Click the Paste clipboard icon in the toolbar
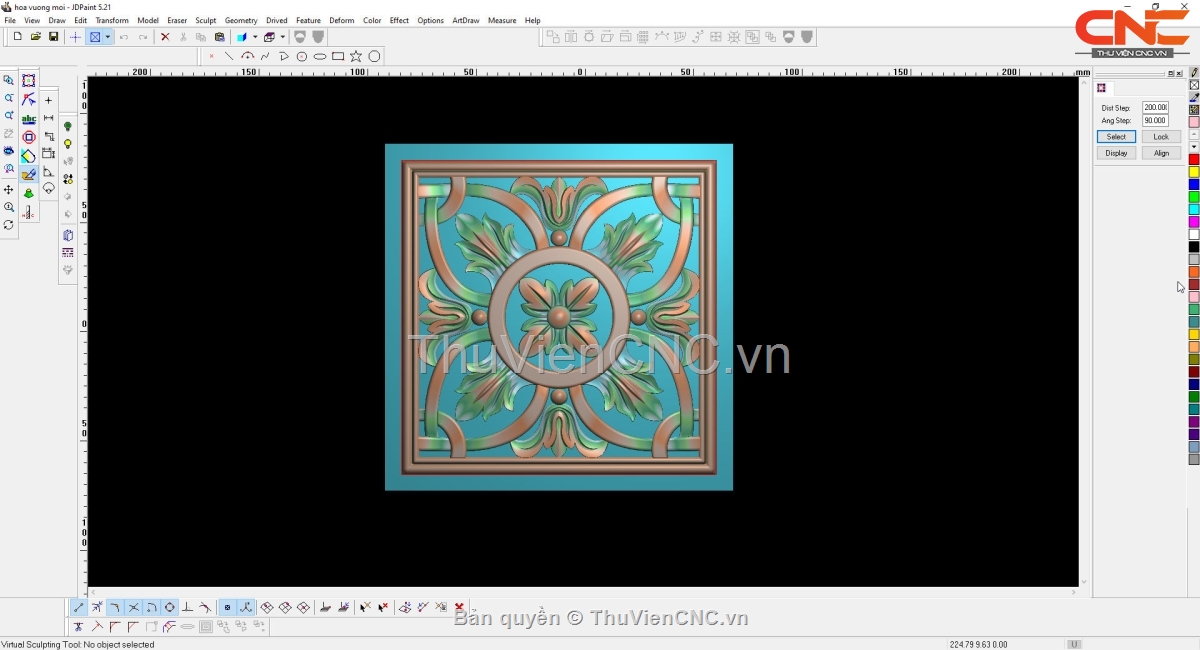The width and height of the screenshot is (1200, 650). point(219,37)
